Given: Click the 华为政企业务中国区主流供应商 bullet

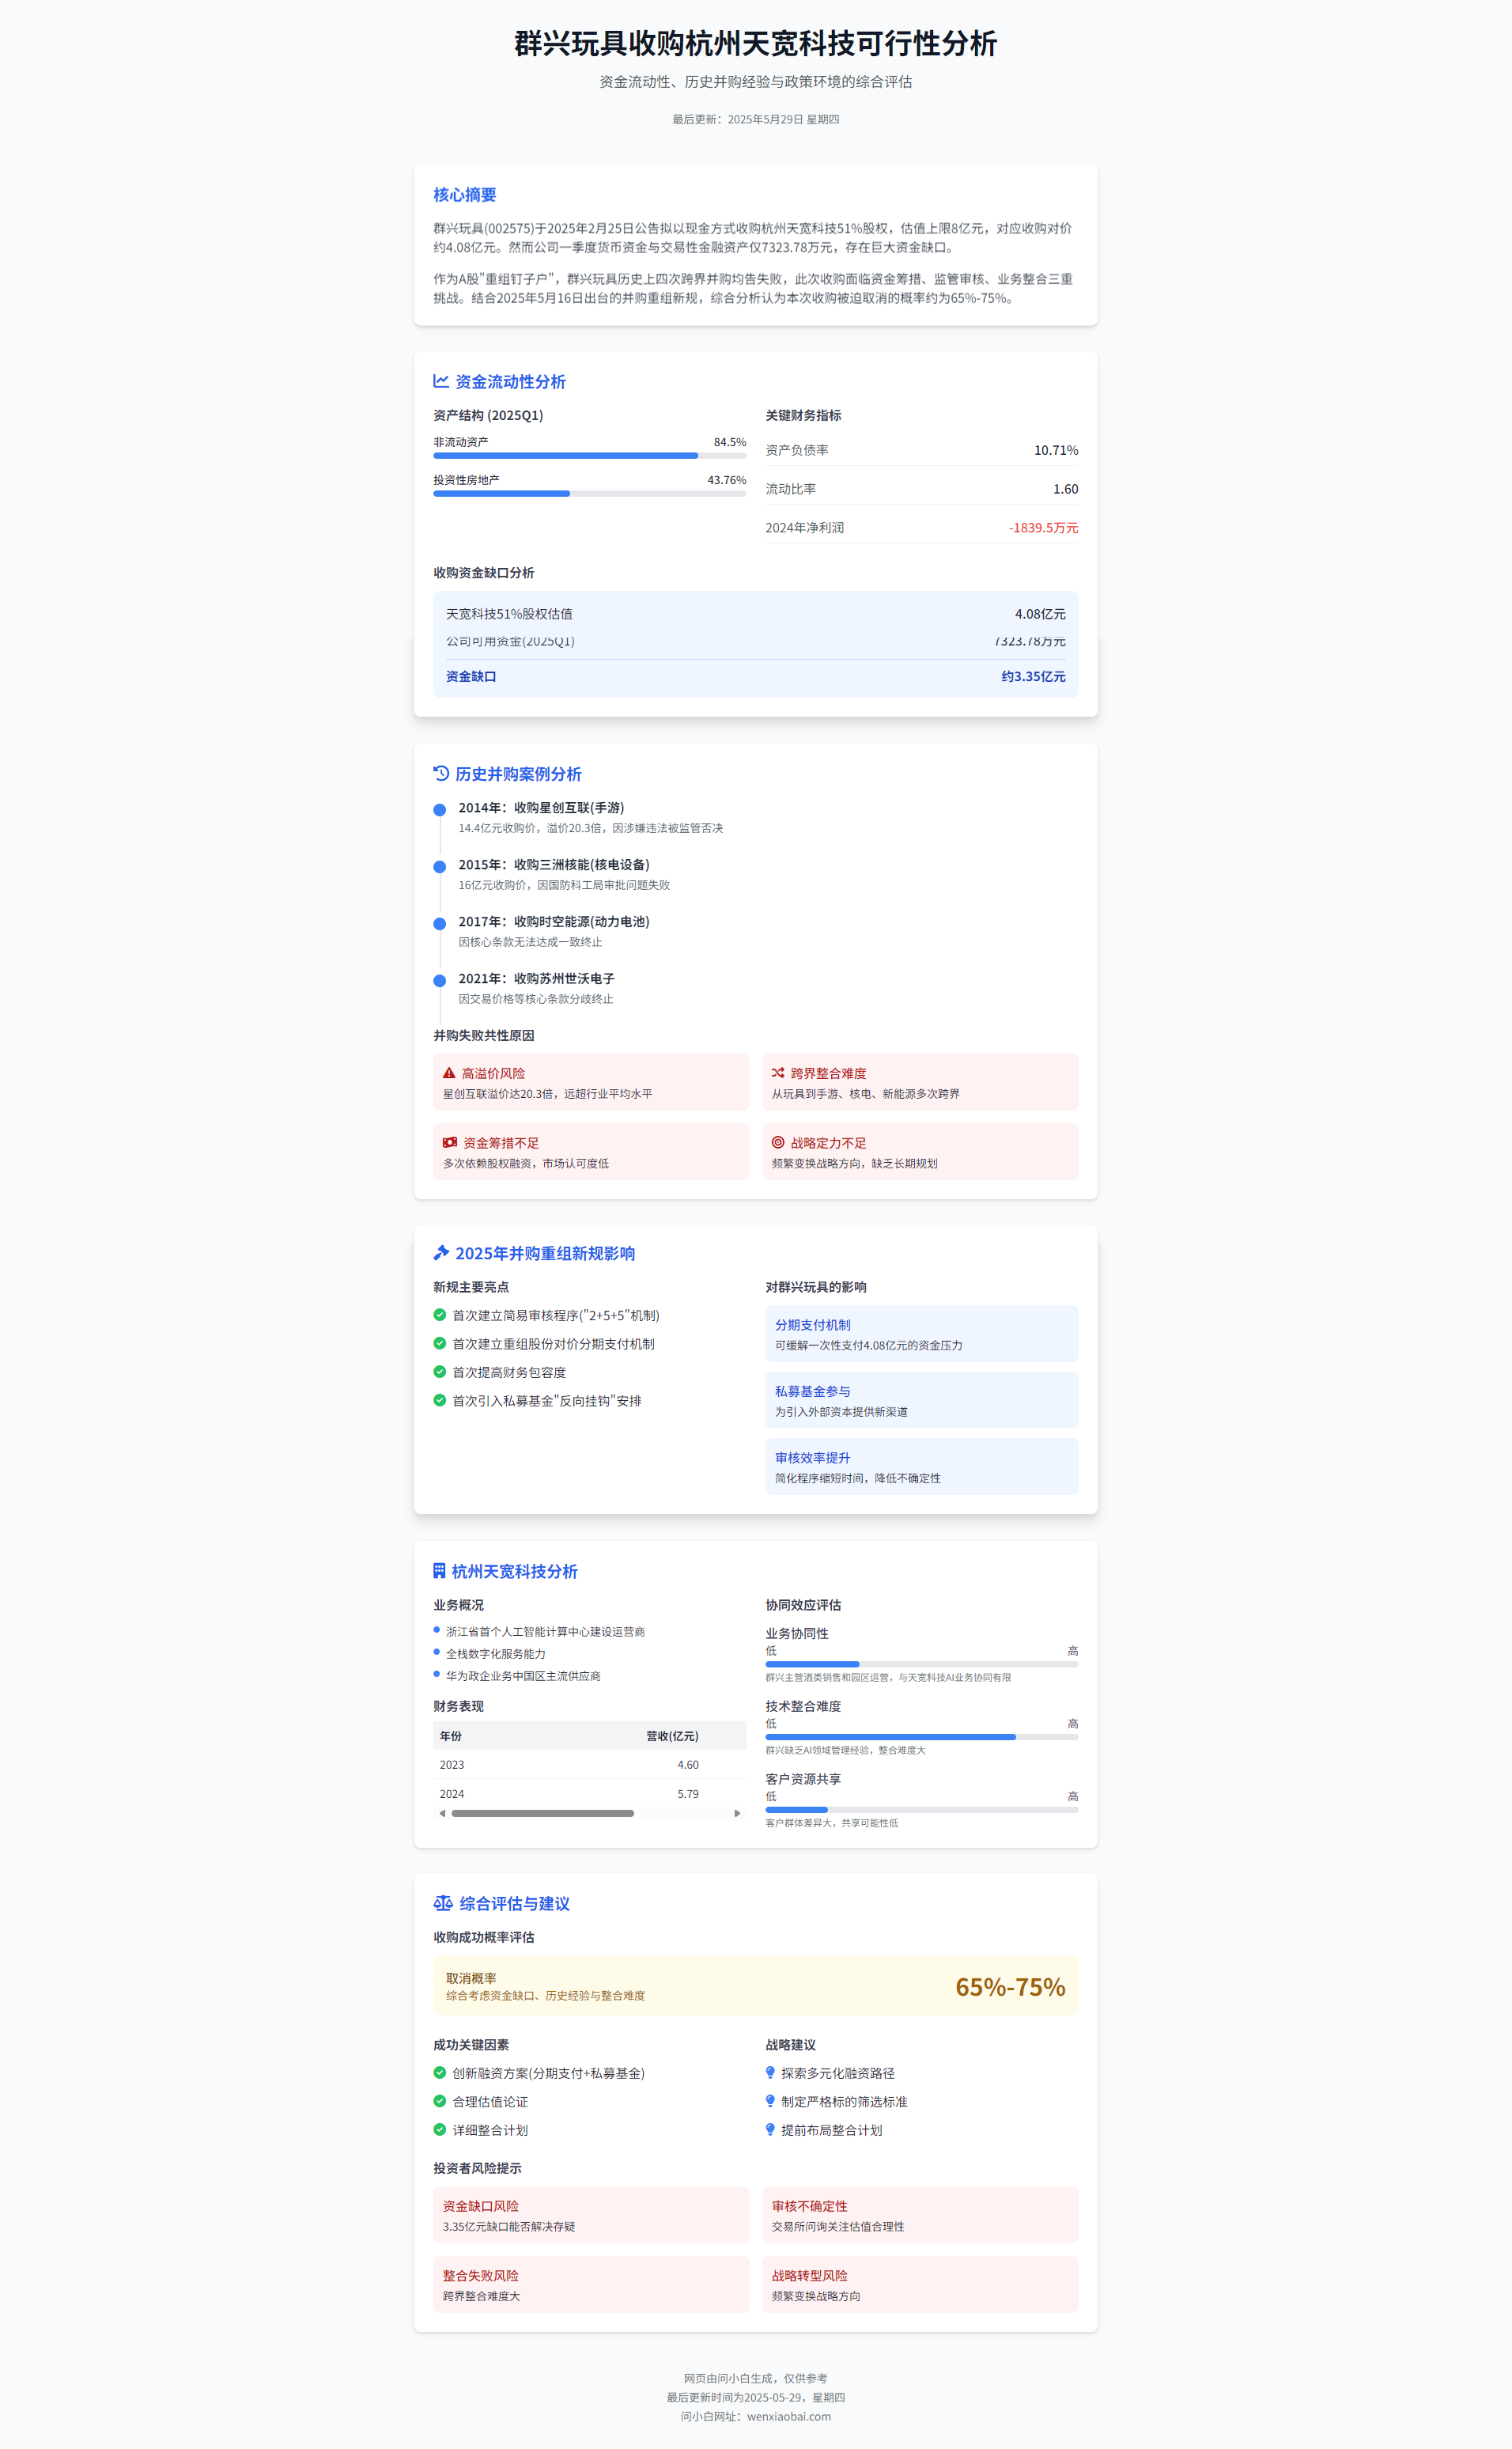Looking at the screenshot, I should coord(523,1676).
